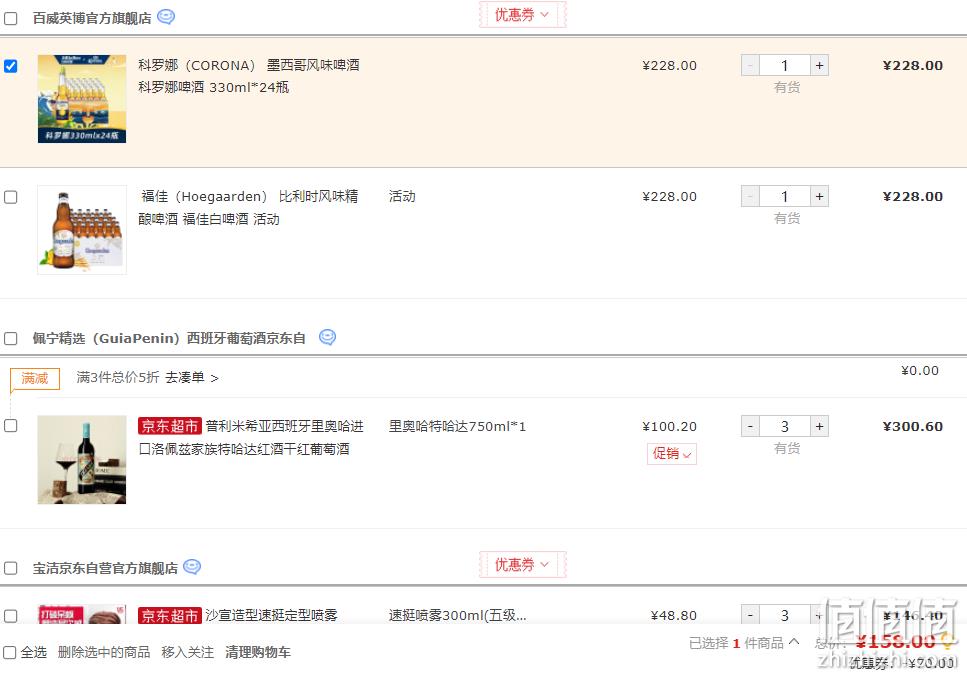Toggle the 全选 select-all checkbox
The image size is (967, 677).
10,652
